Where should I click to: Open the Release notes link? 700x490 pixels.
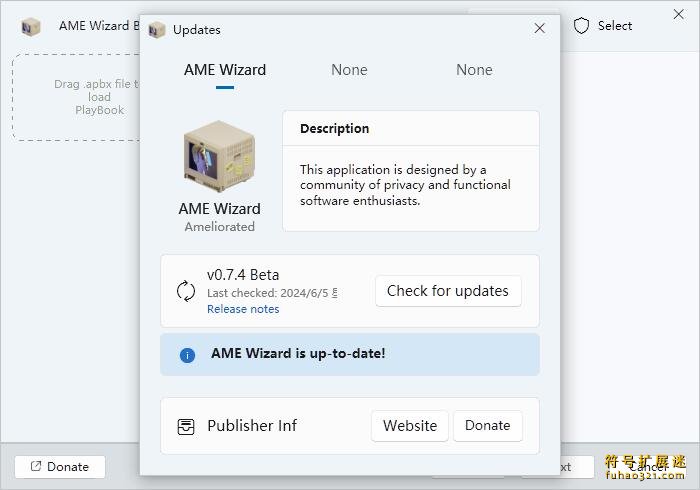(243, 309)
